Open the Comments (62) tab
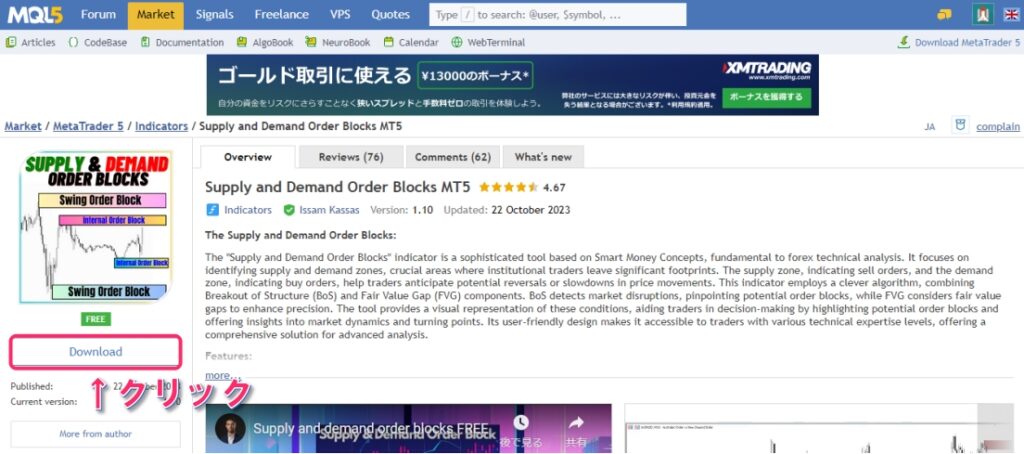This screenshot has height=454, width=1024. point(453,157)
